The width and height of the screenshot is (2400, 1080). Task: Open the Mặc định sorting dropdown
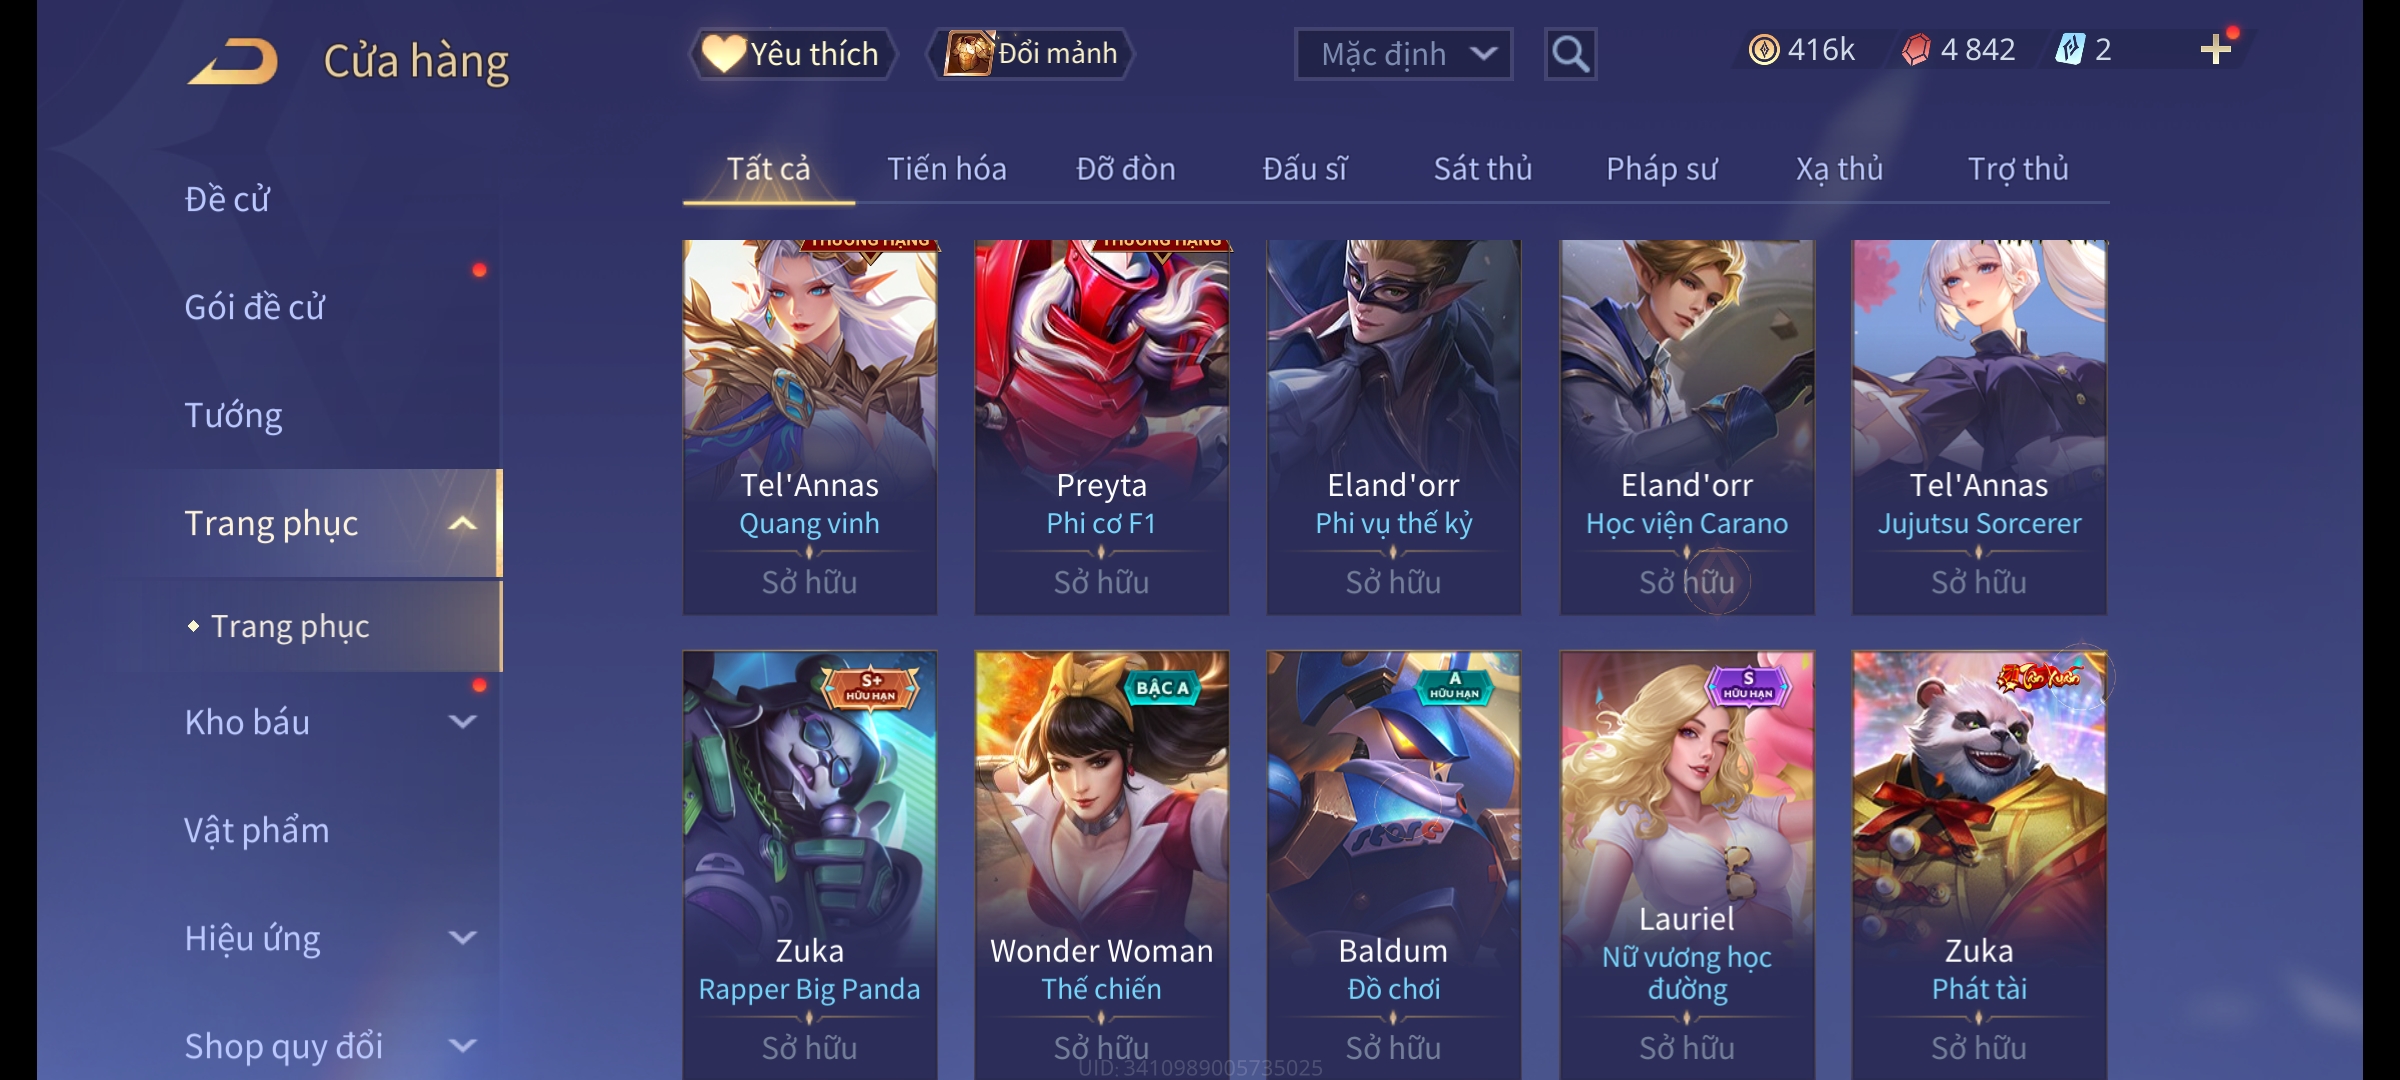pos(1403,54)
